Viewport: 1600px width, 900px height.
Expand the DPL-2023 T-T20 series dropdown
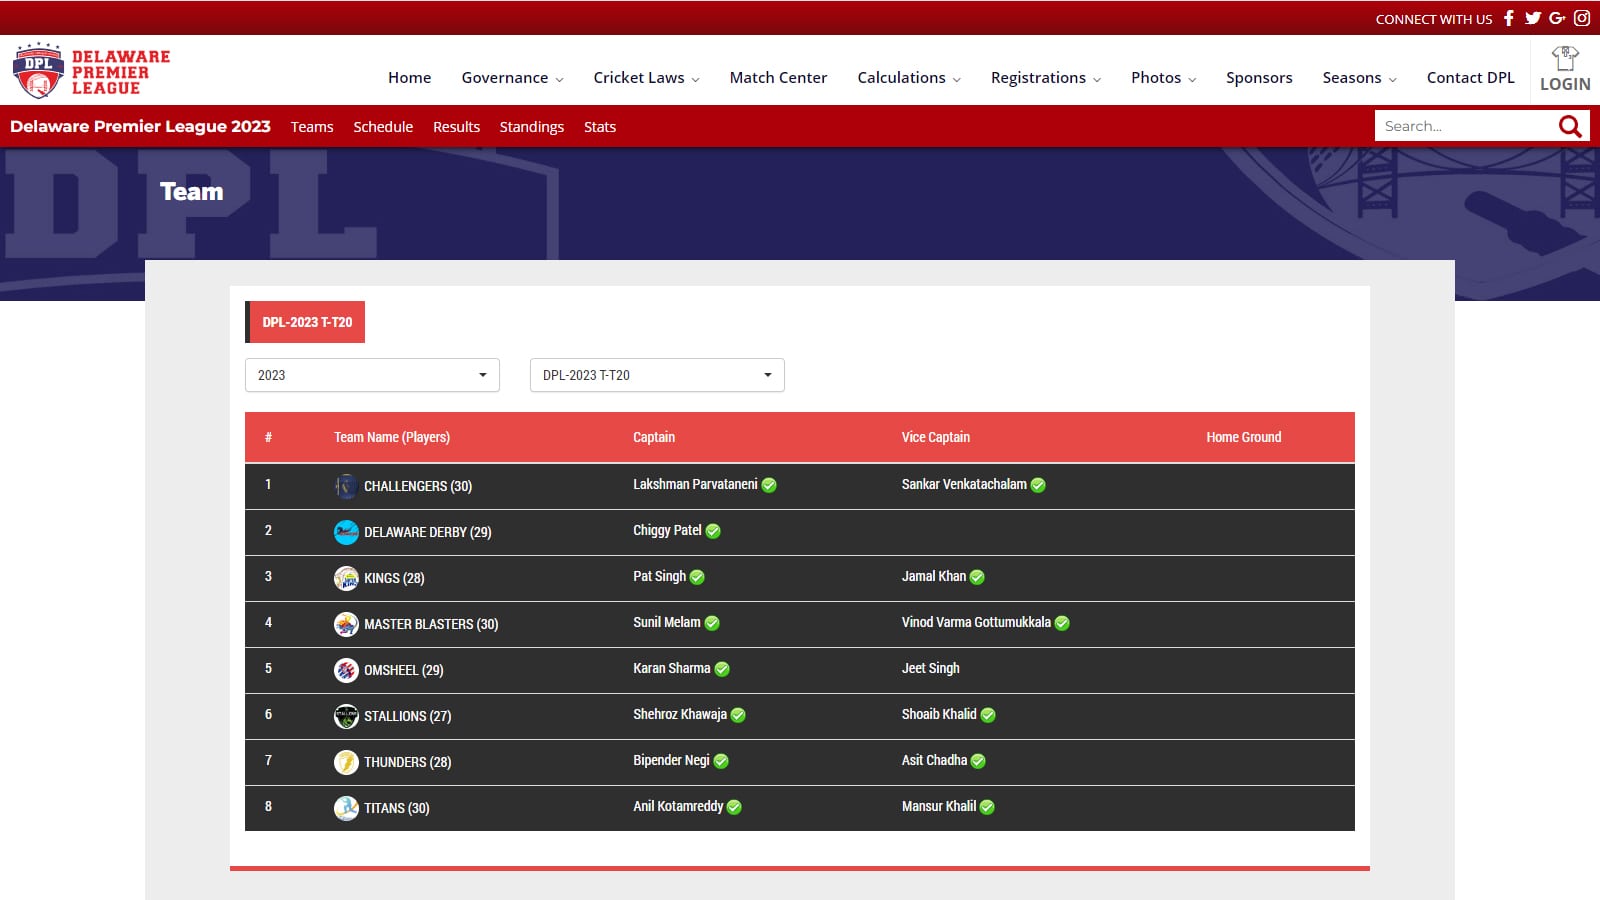[x=657, y=375]
